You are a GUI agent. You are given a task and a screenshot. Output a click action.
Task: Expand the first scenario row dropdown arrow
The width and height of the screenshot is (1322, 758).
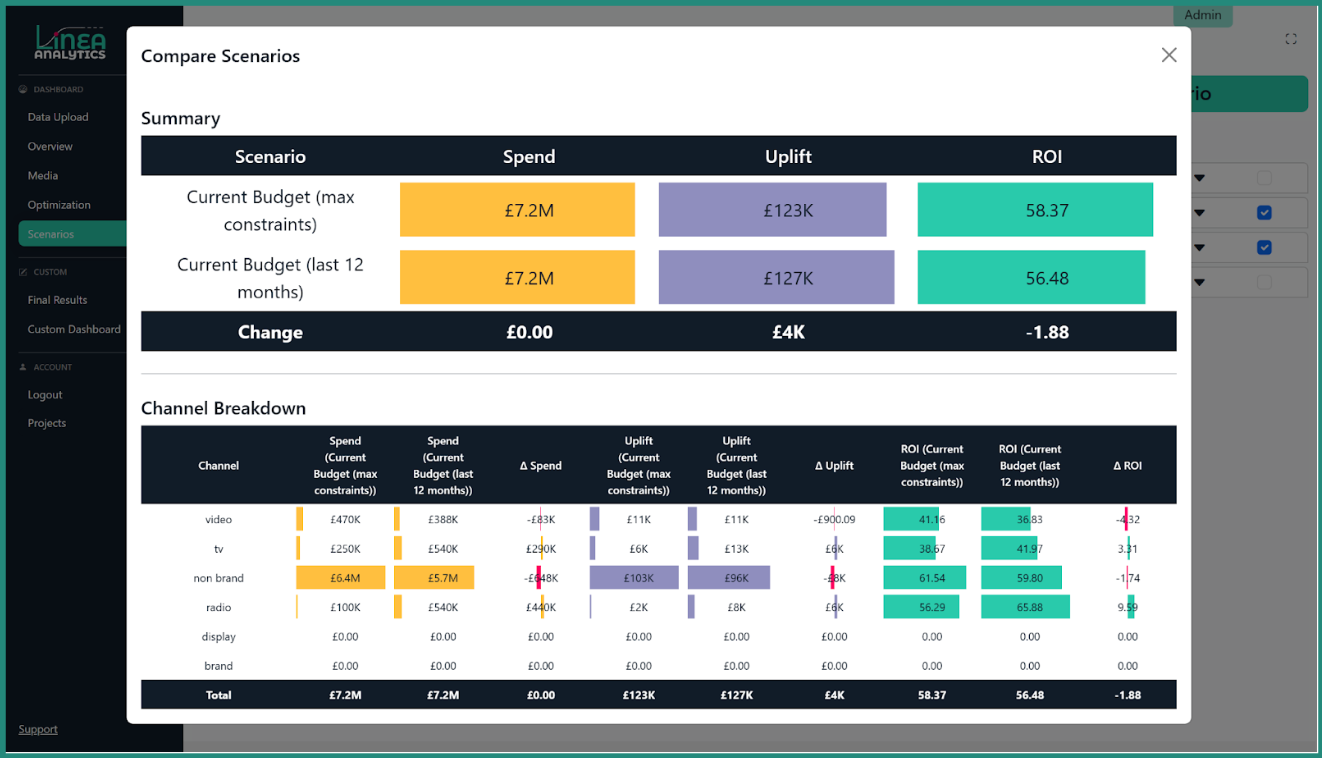(x=1200, y=179)
